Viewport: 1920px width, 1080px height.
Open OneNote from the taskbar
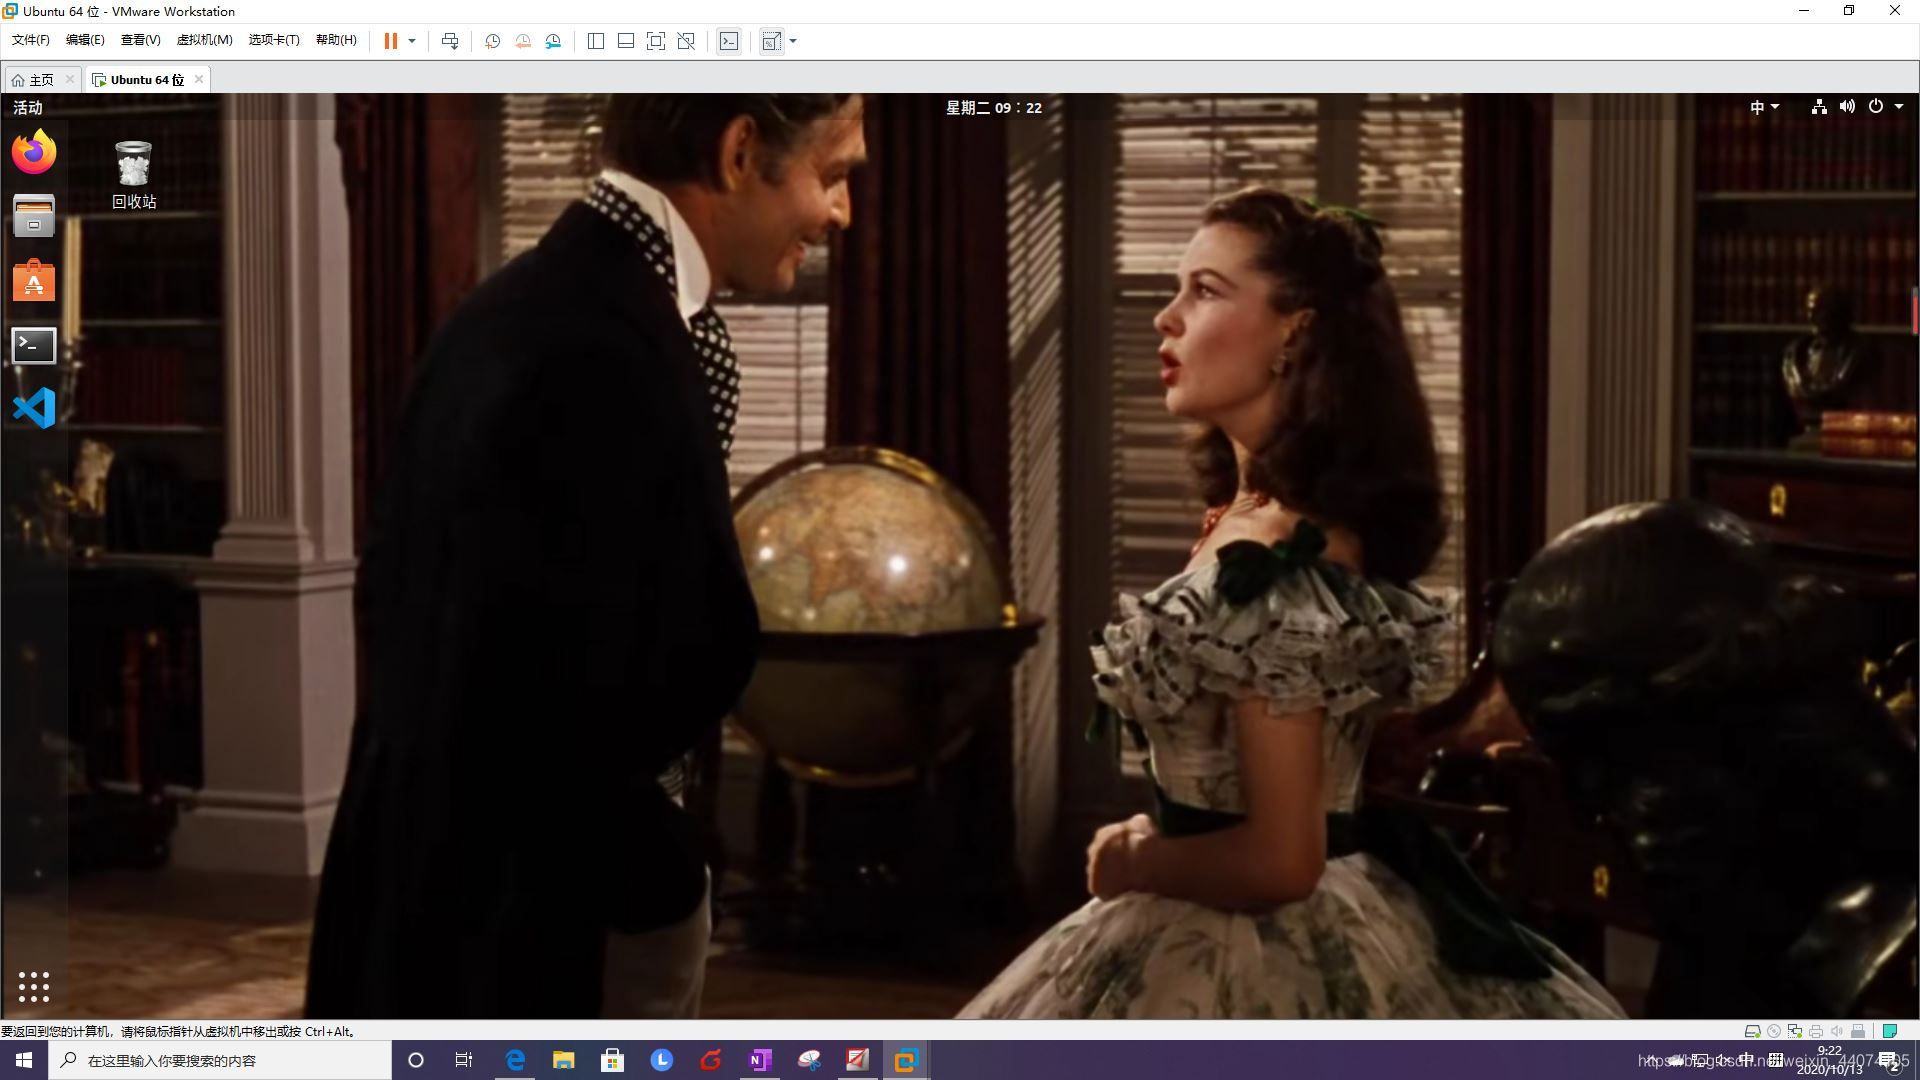tap(760, 1060)
